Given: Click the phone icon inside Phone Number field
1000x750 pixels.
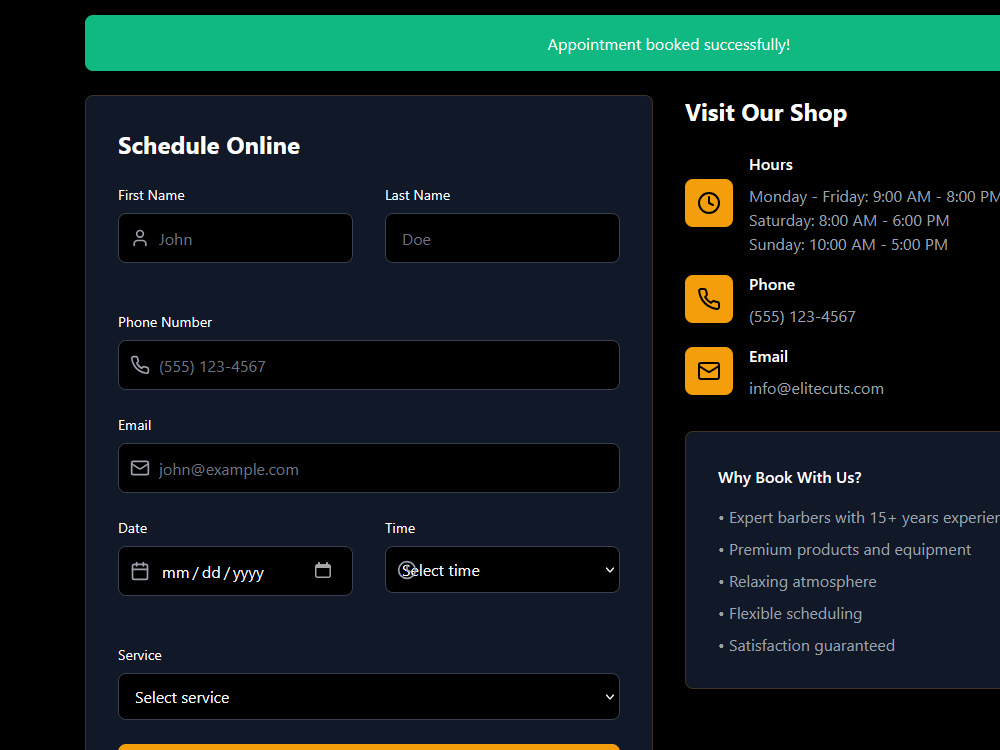Looking at the screenshot, I should tap(140, 365).
